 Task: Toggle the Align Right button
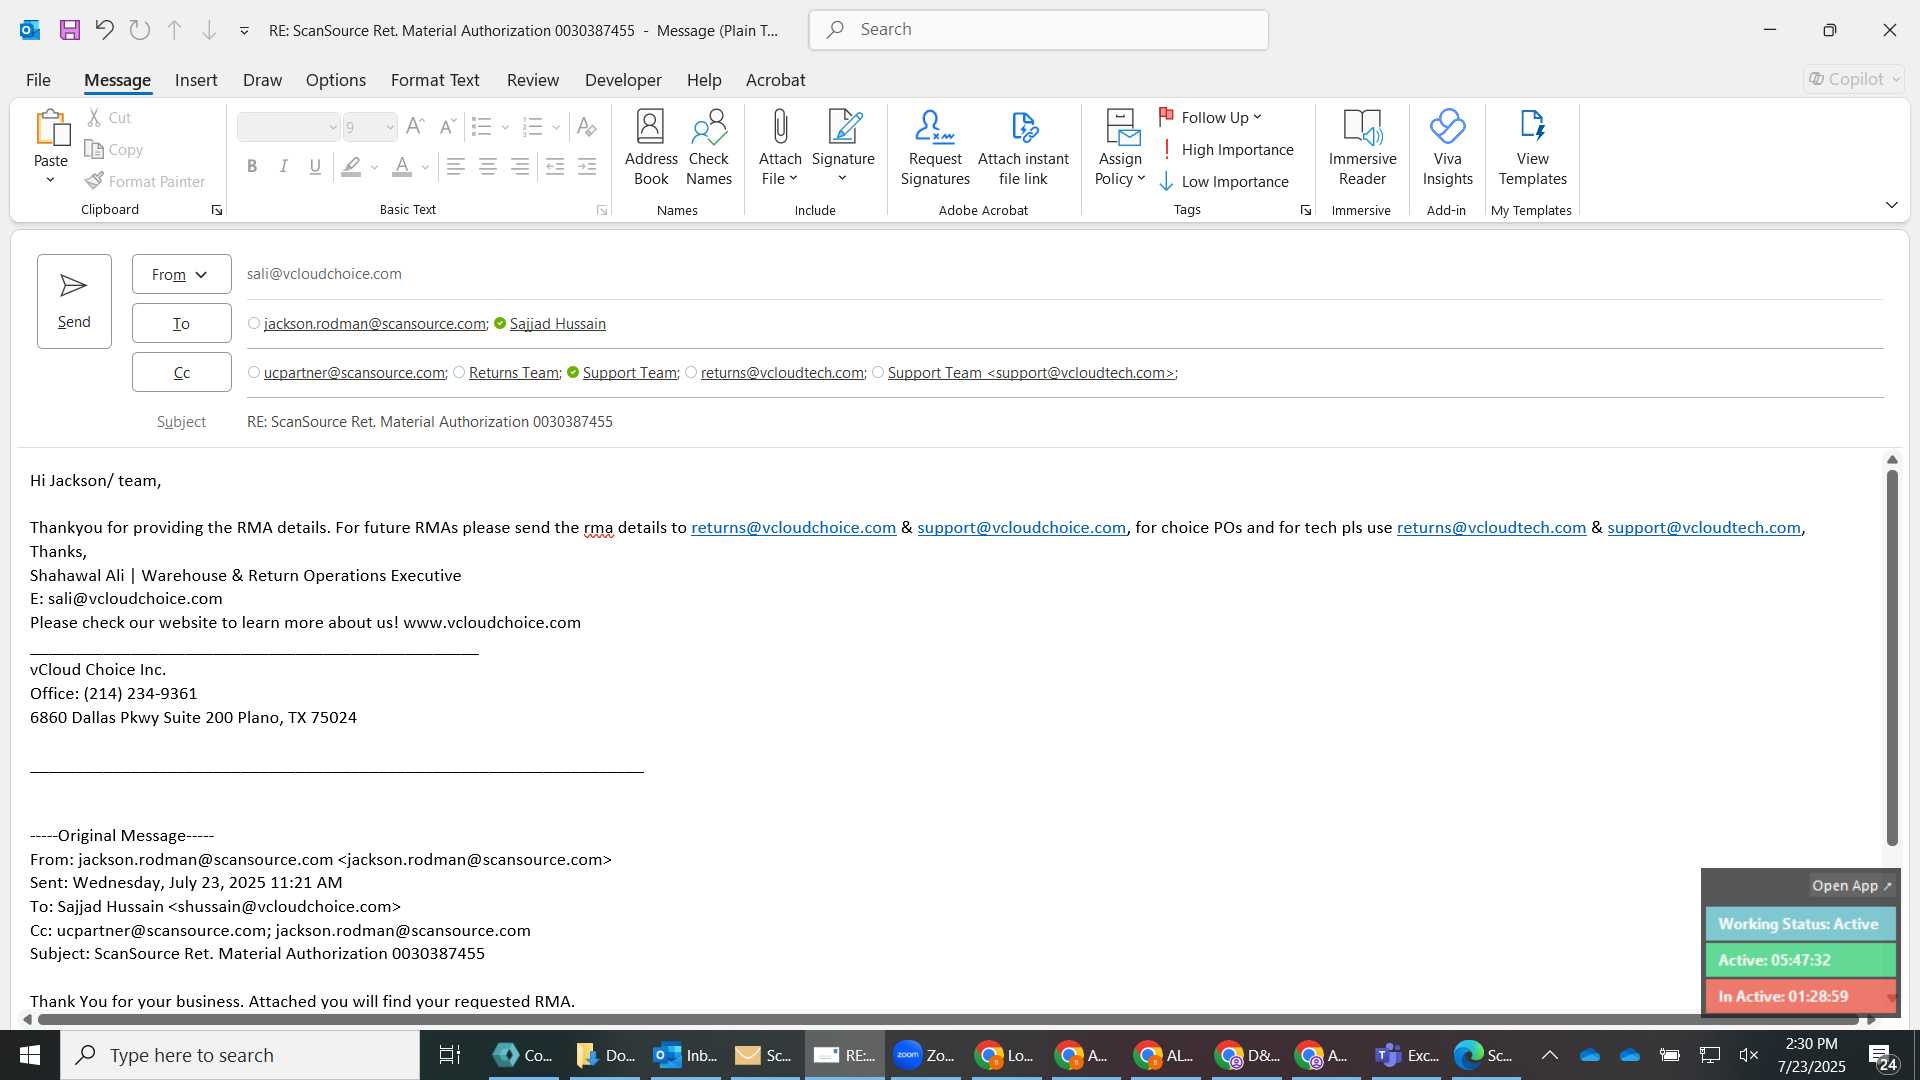coord(520,167)
